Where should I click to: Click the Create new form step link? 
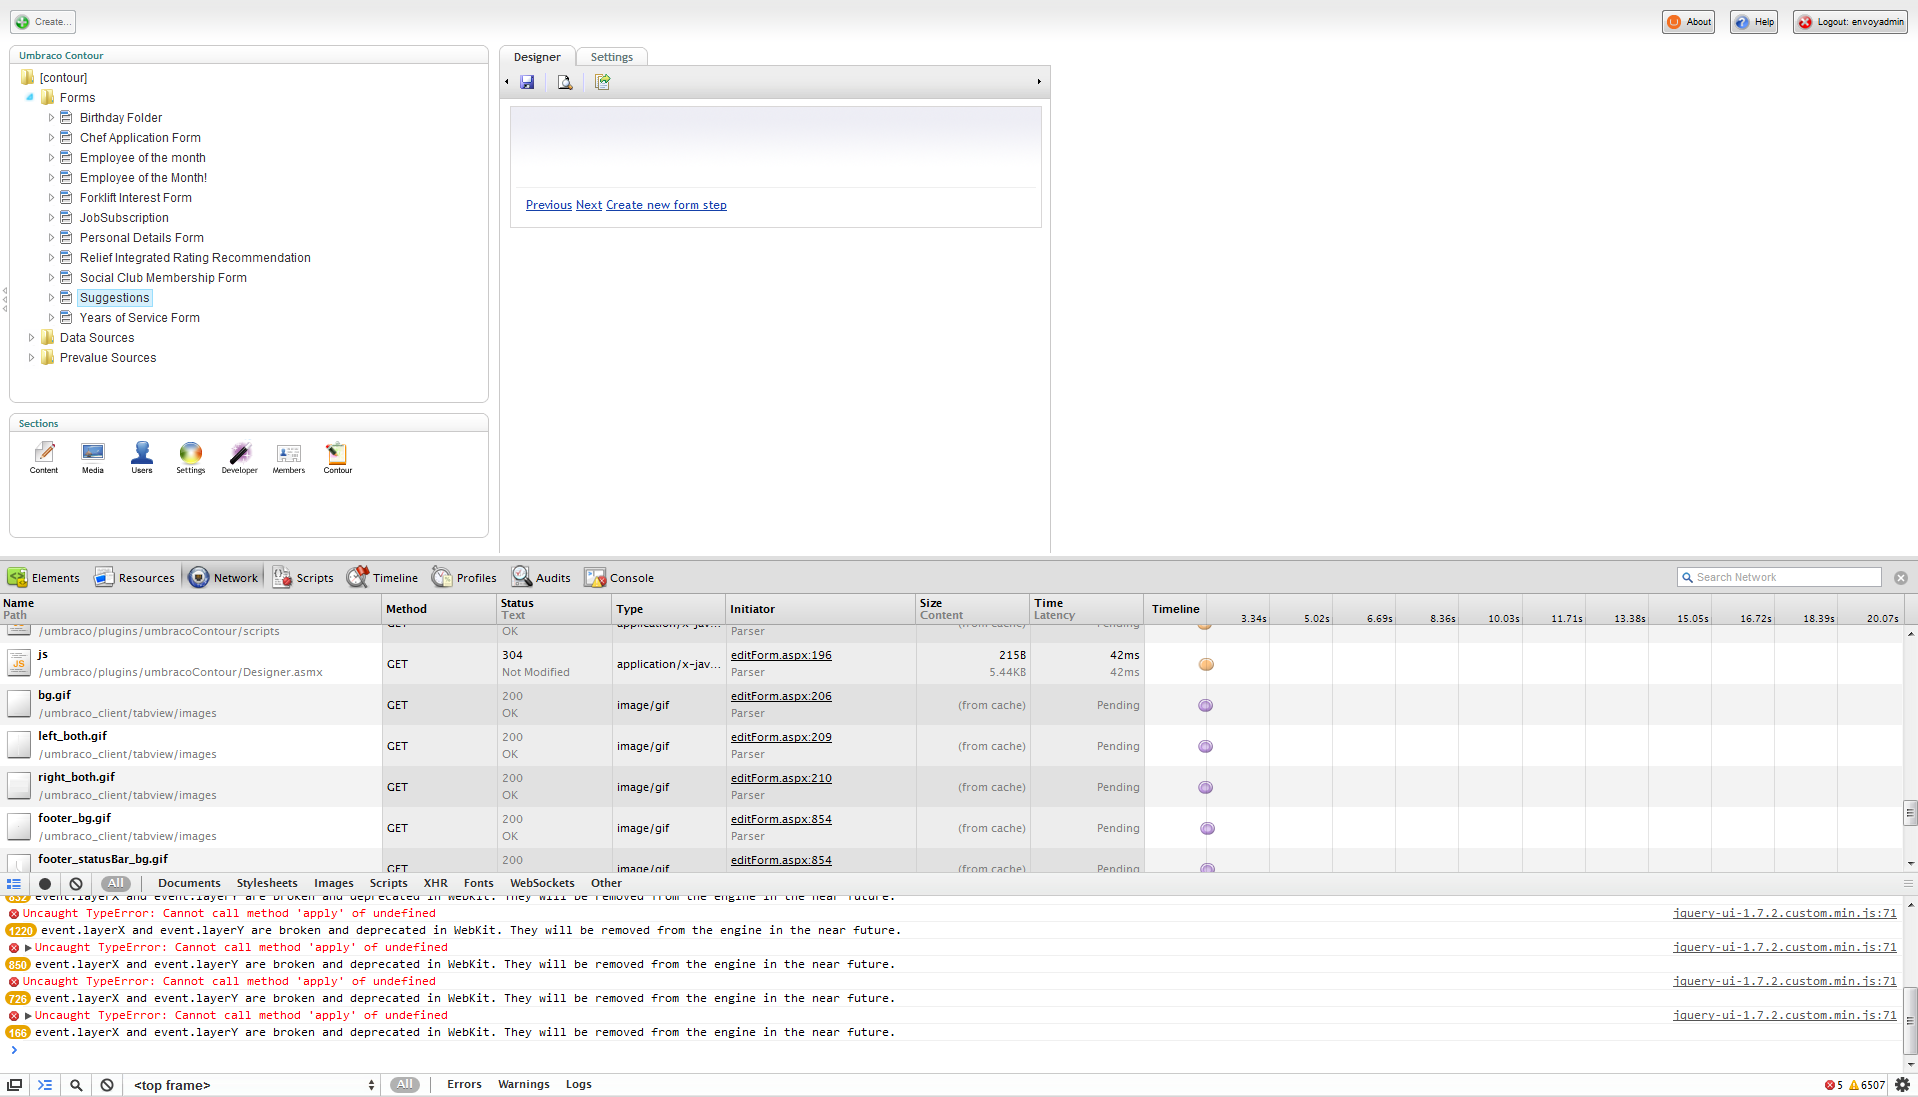[666, 205]
